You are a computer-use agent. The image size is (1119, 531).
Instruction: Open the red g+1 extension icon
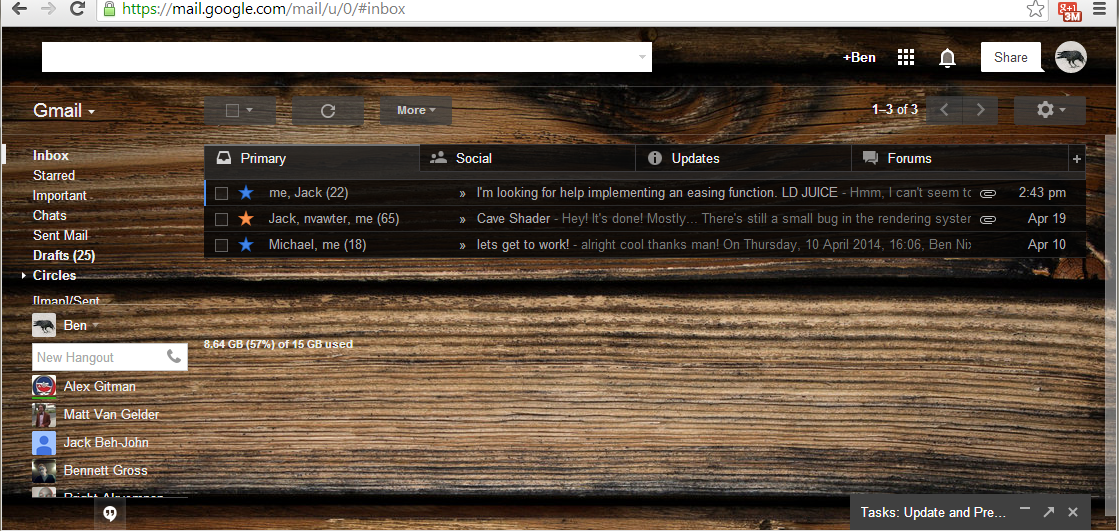[x=1070, y=10]
